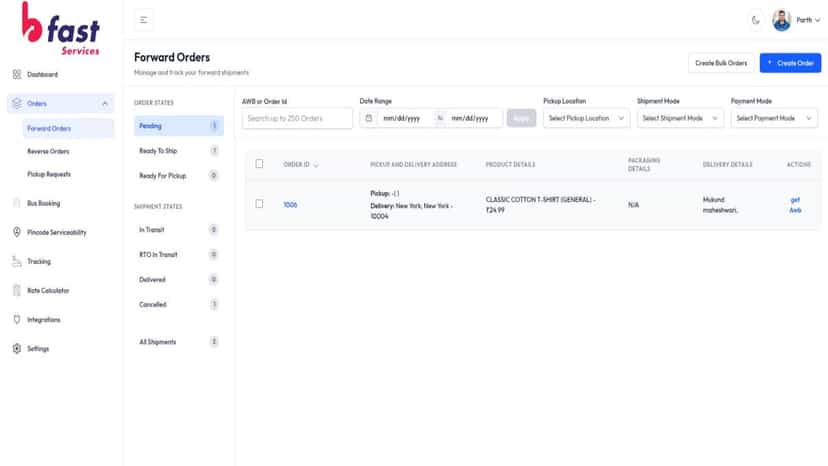828x466 pixels.
Task: Click the plus icon on Create Order
Action: pyautogui.click(x=769, y=62)
